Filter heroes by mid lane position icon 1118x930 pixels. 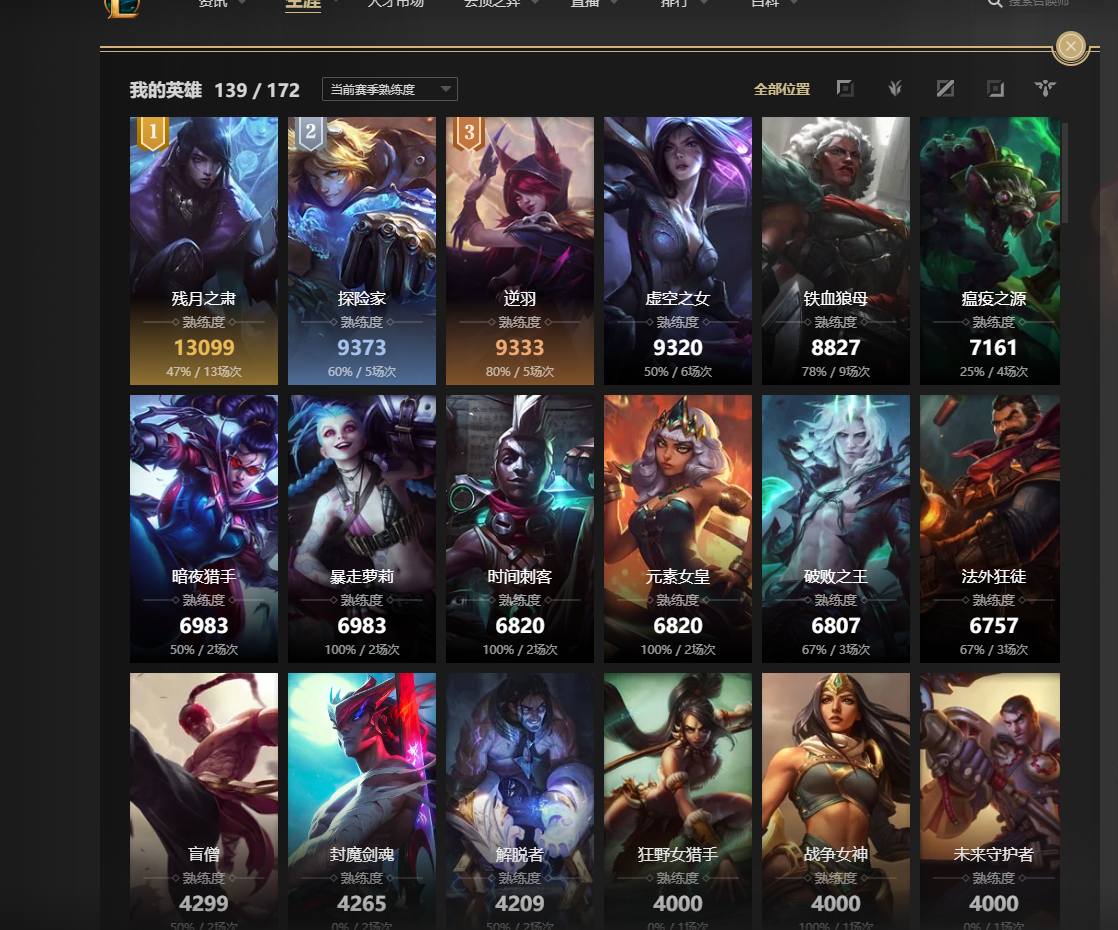[945, 88]
